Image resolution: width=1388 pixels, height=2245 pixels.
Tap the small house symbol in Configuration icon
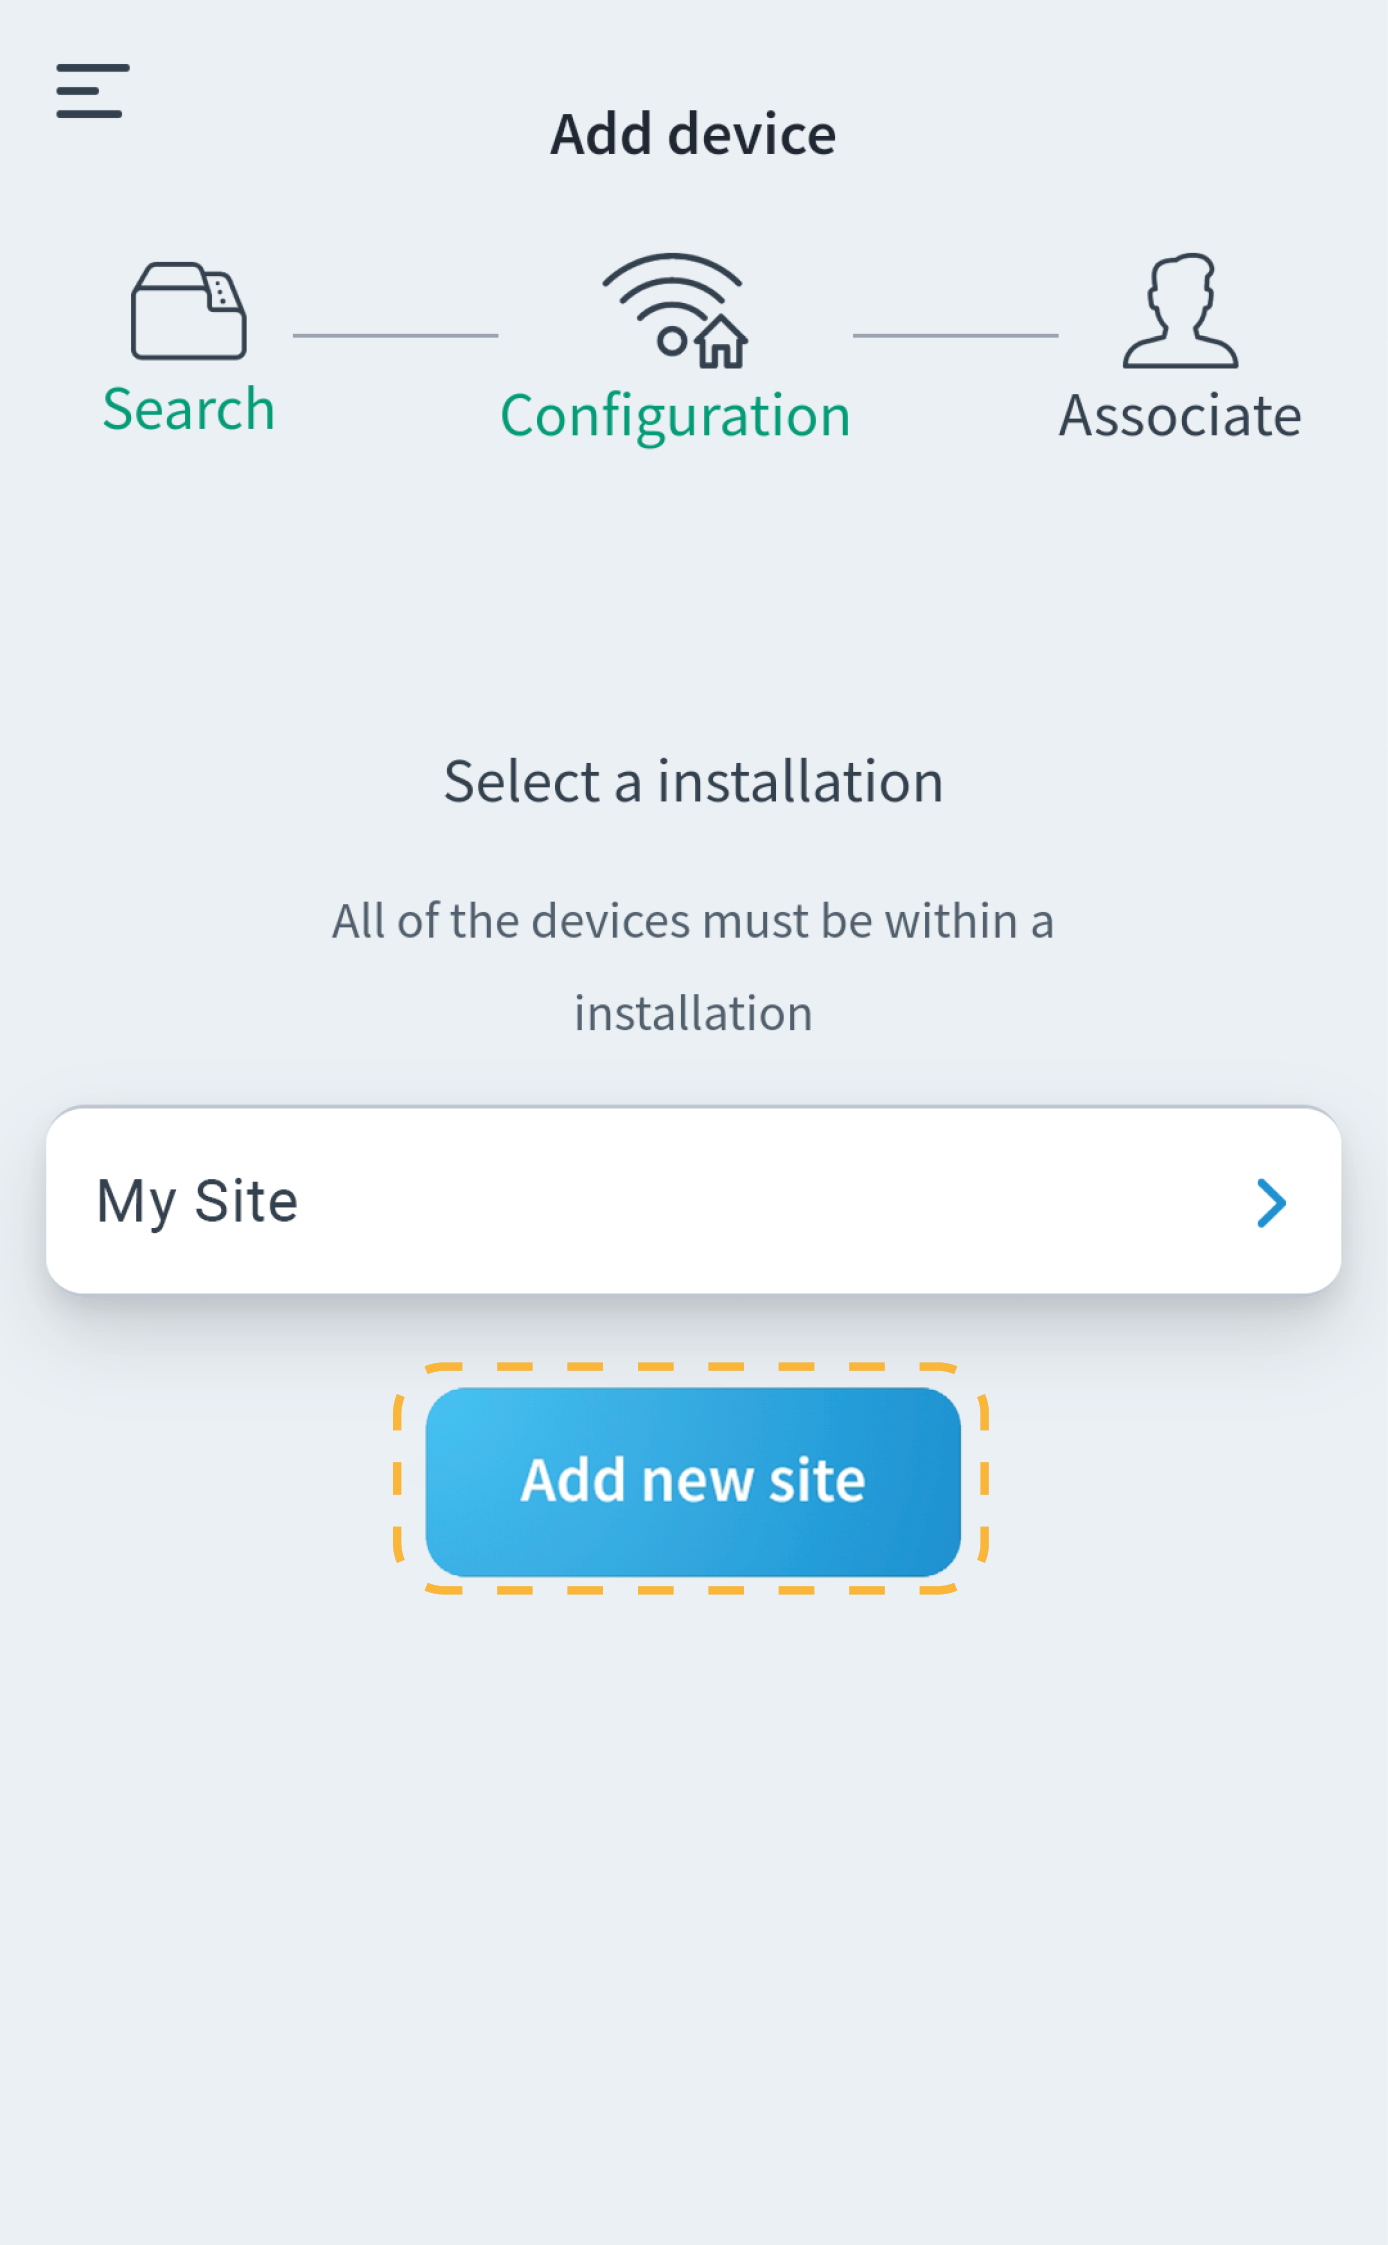722,343
